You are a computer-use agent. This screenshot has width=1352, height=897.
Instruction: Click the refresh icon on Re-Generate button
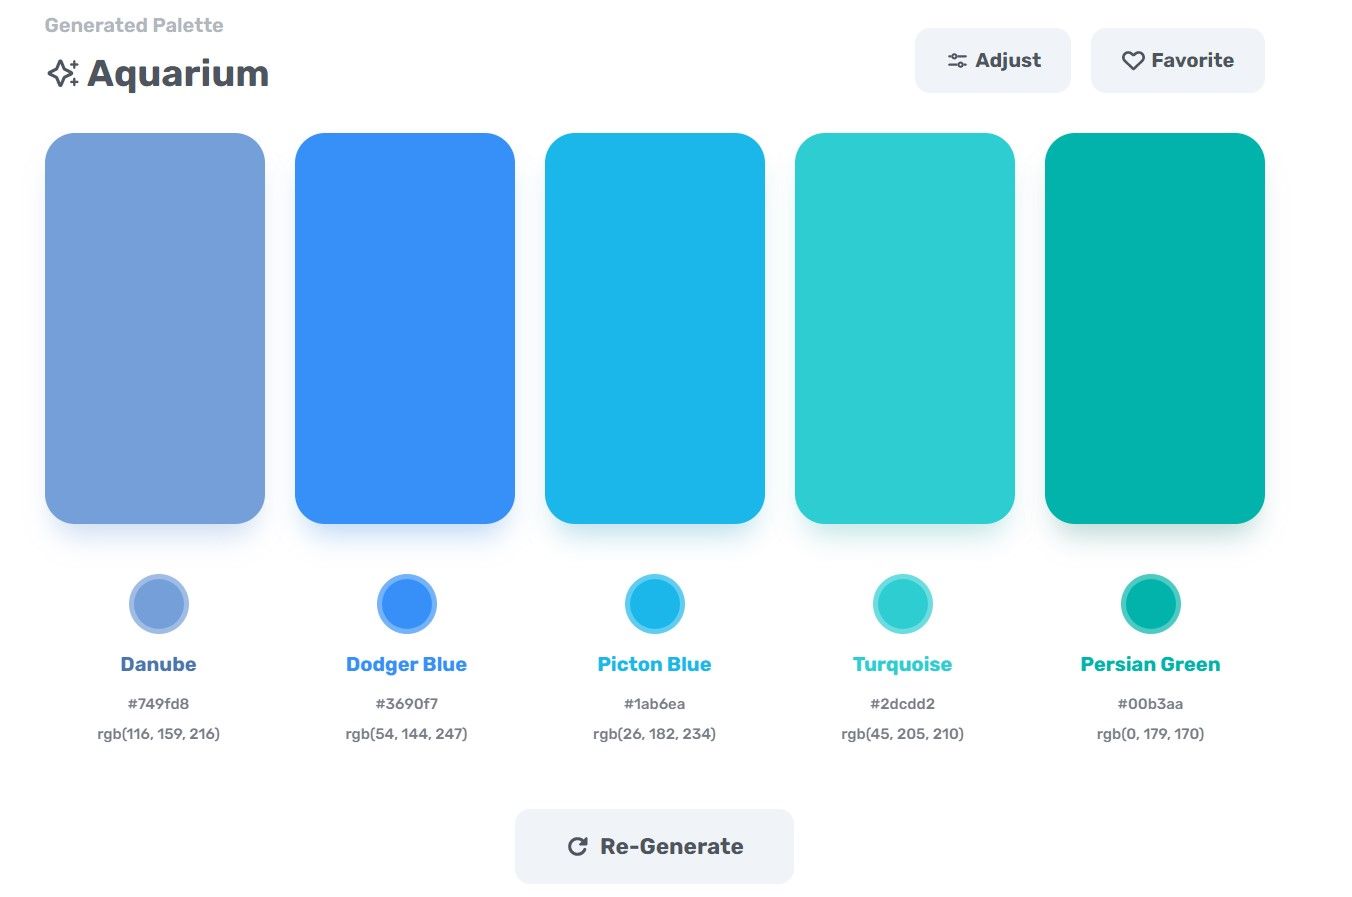577,845
